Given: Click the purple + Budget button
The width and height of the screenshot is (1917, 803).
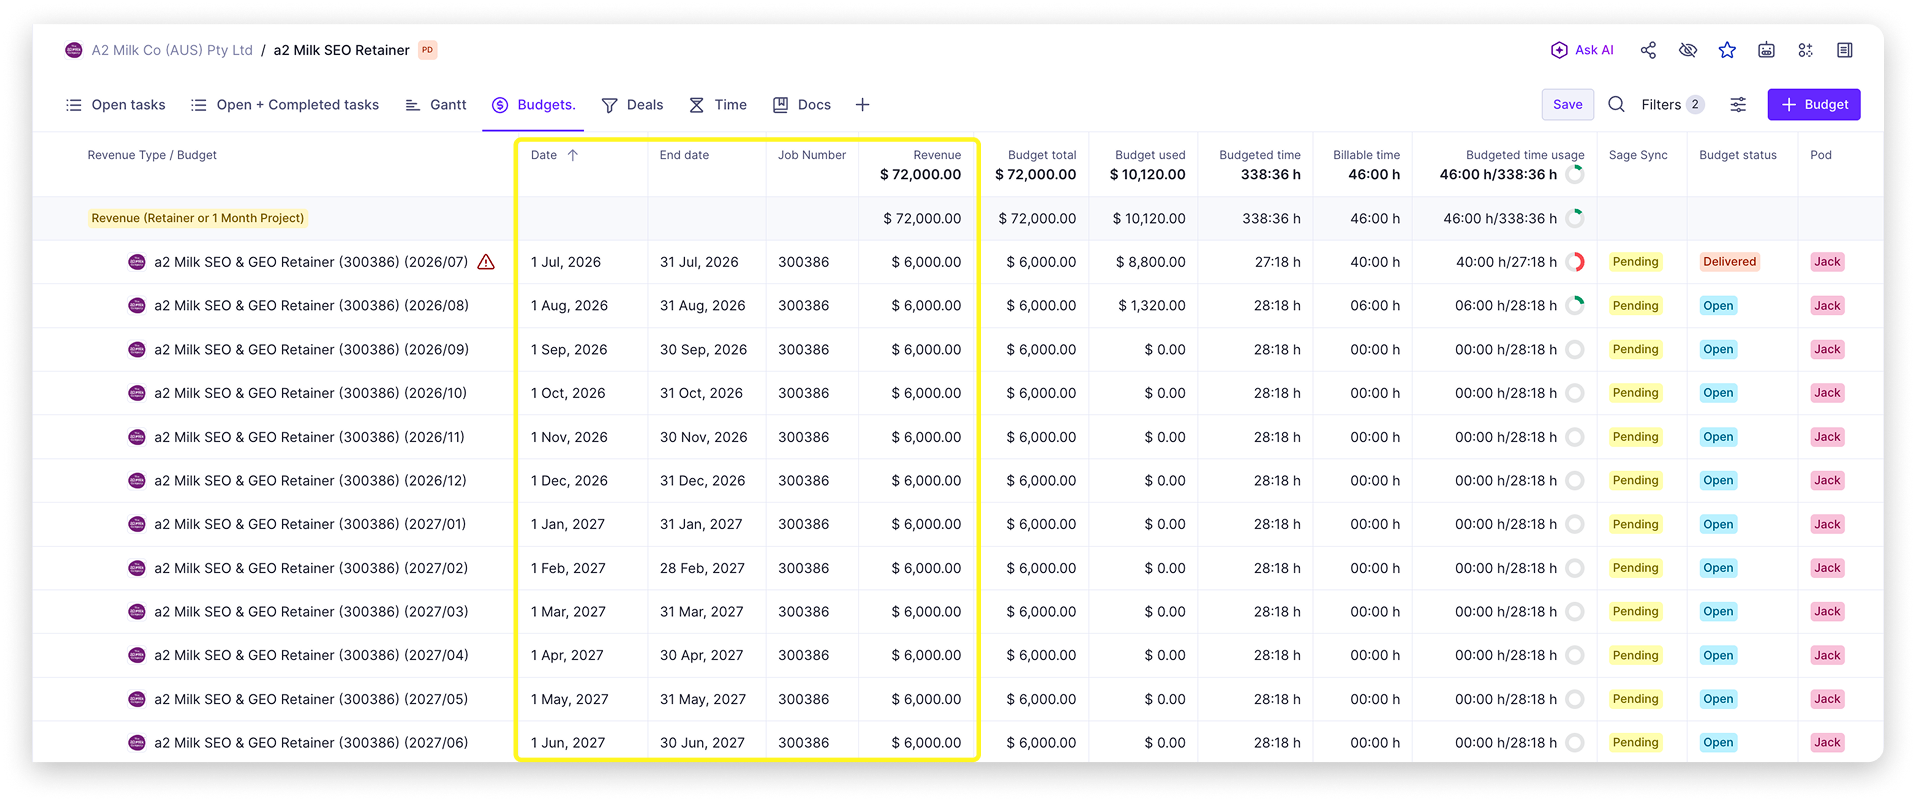Looking at the screenshot, I should (1813, 104).
